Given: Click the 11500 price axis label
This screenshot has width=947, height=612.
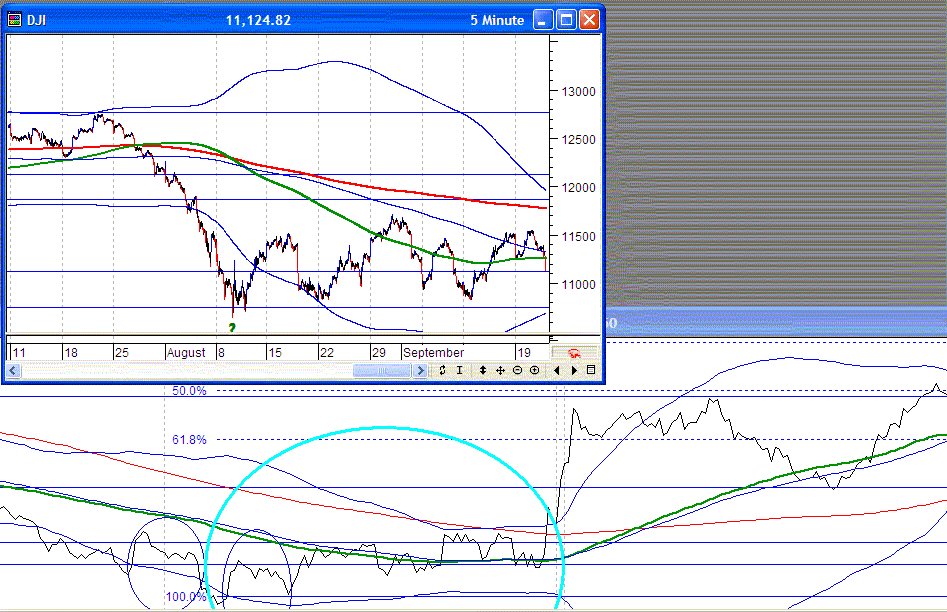Looking at the screenshot, I should click(579, 237).
